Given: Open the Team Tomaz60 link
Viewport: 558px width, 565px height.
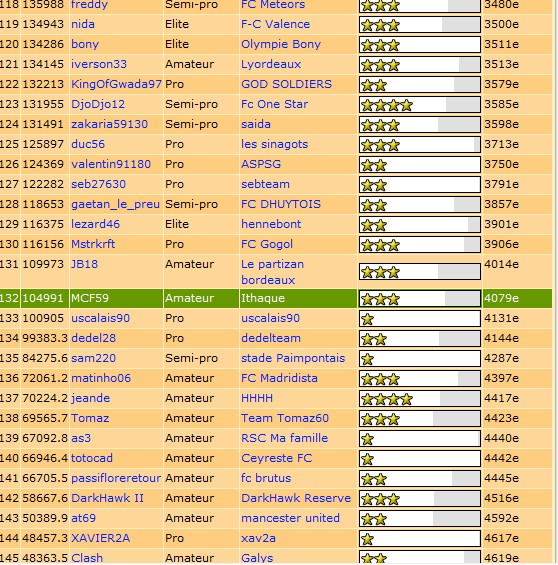Looking at the screenshot, I should click(285, 418).
